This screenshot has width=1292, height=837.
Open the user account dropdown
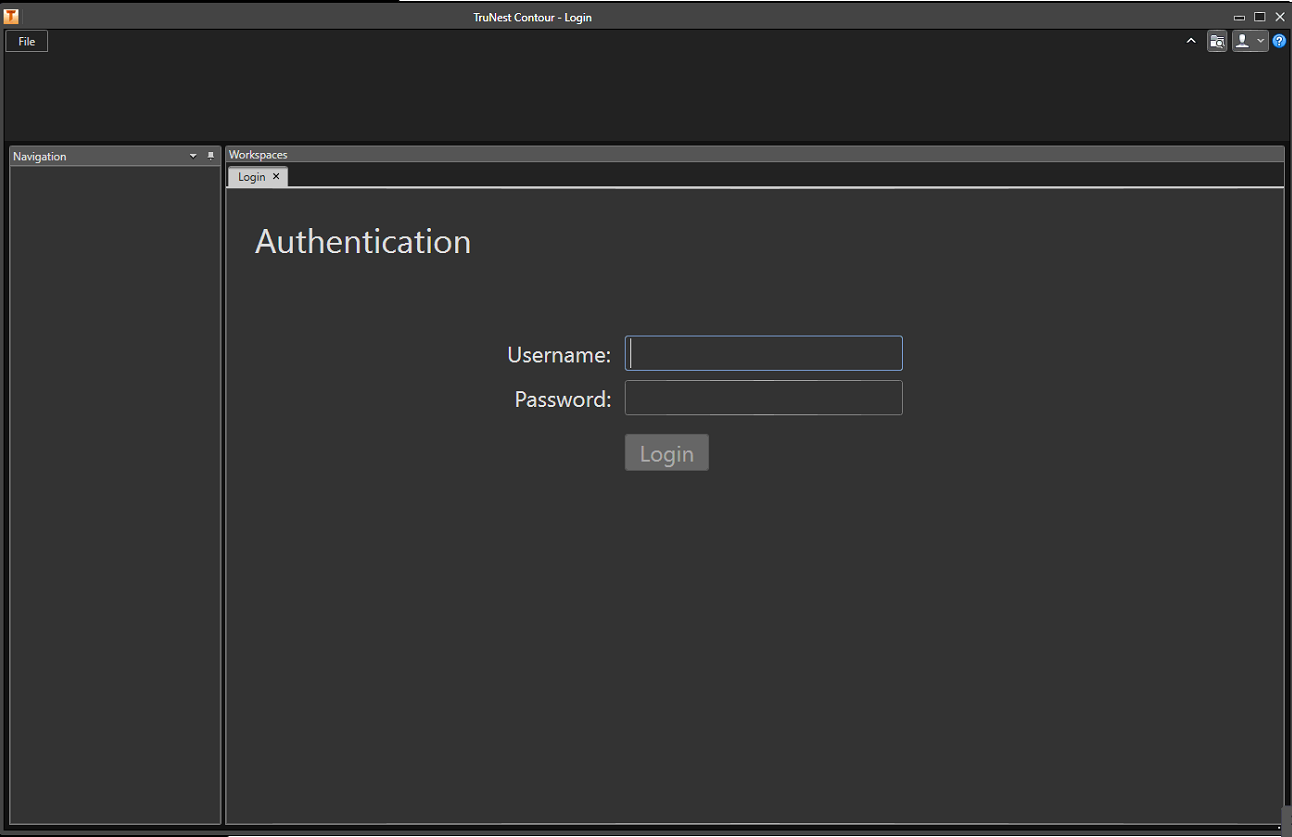coord(1250,41)
